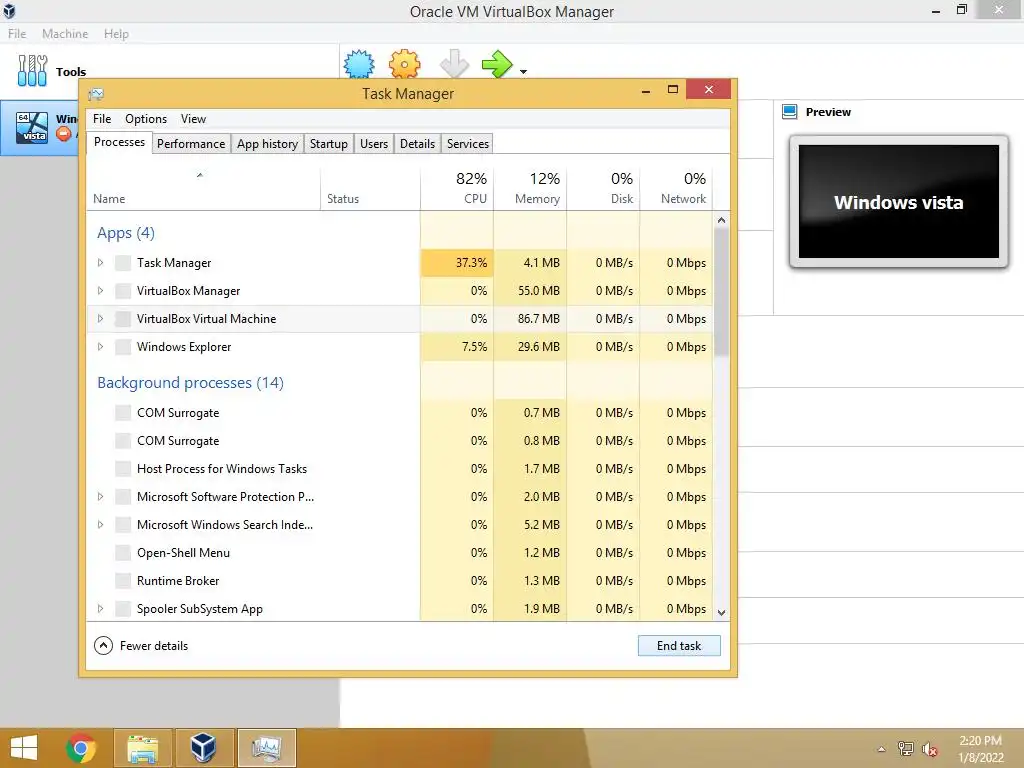Sort by the Disk column header
1024x768 pixels.
pyautogui.click(x=603, y=188)
